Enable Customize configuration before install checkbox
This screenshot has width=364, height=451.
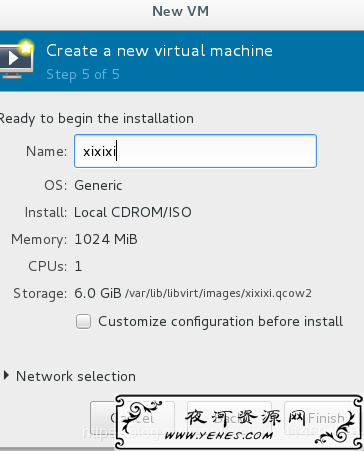click(83, 322)
